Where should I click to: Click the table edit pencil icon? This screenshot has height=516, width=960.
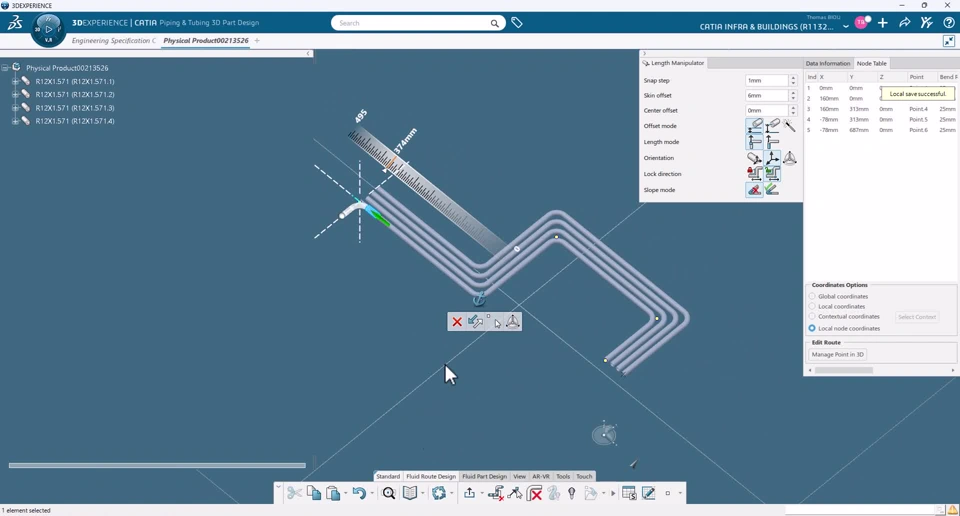coord(648,493)
